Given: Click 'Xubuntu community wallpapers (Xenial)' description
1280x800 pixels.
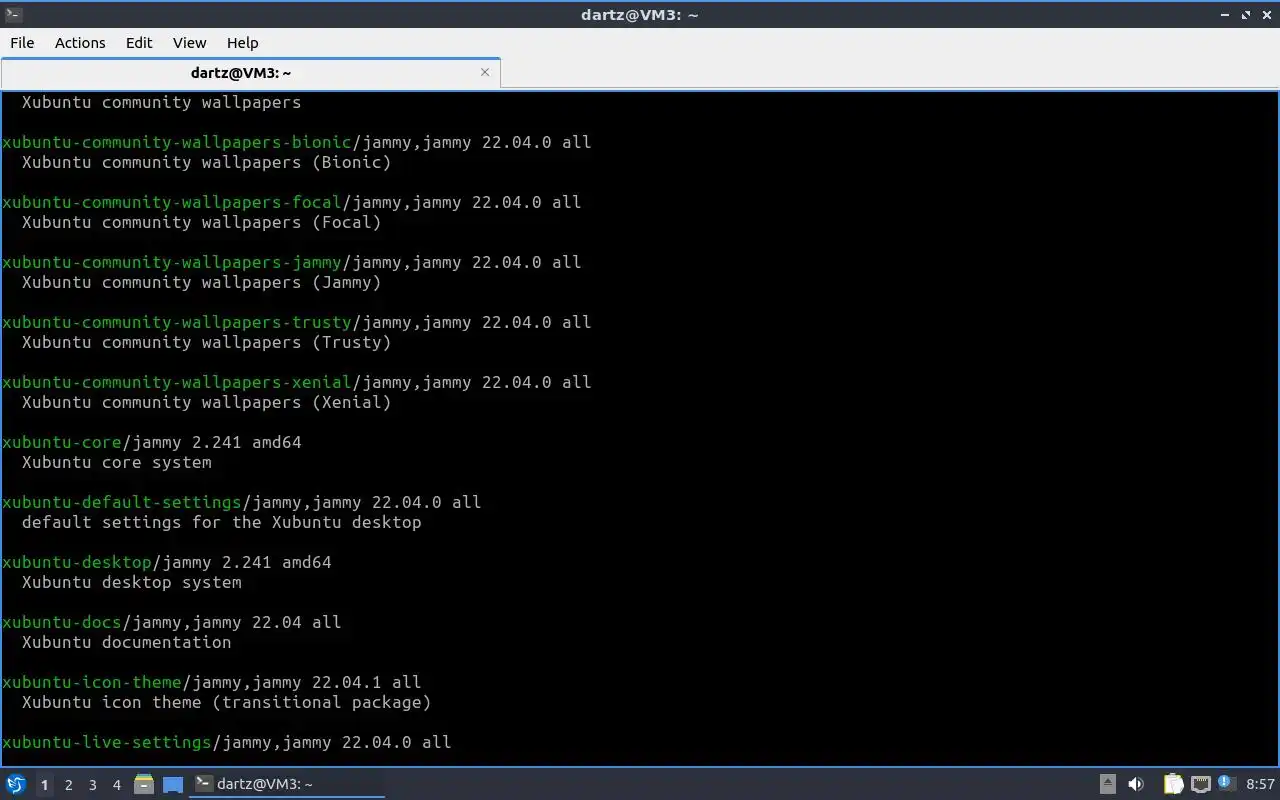Looking at the screenshot, I should (207, 402).
